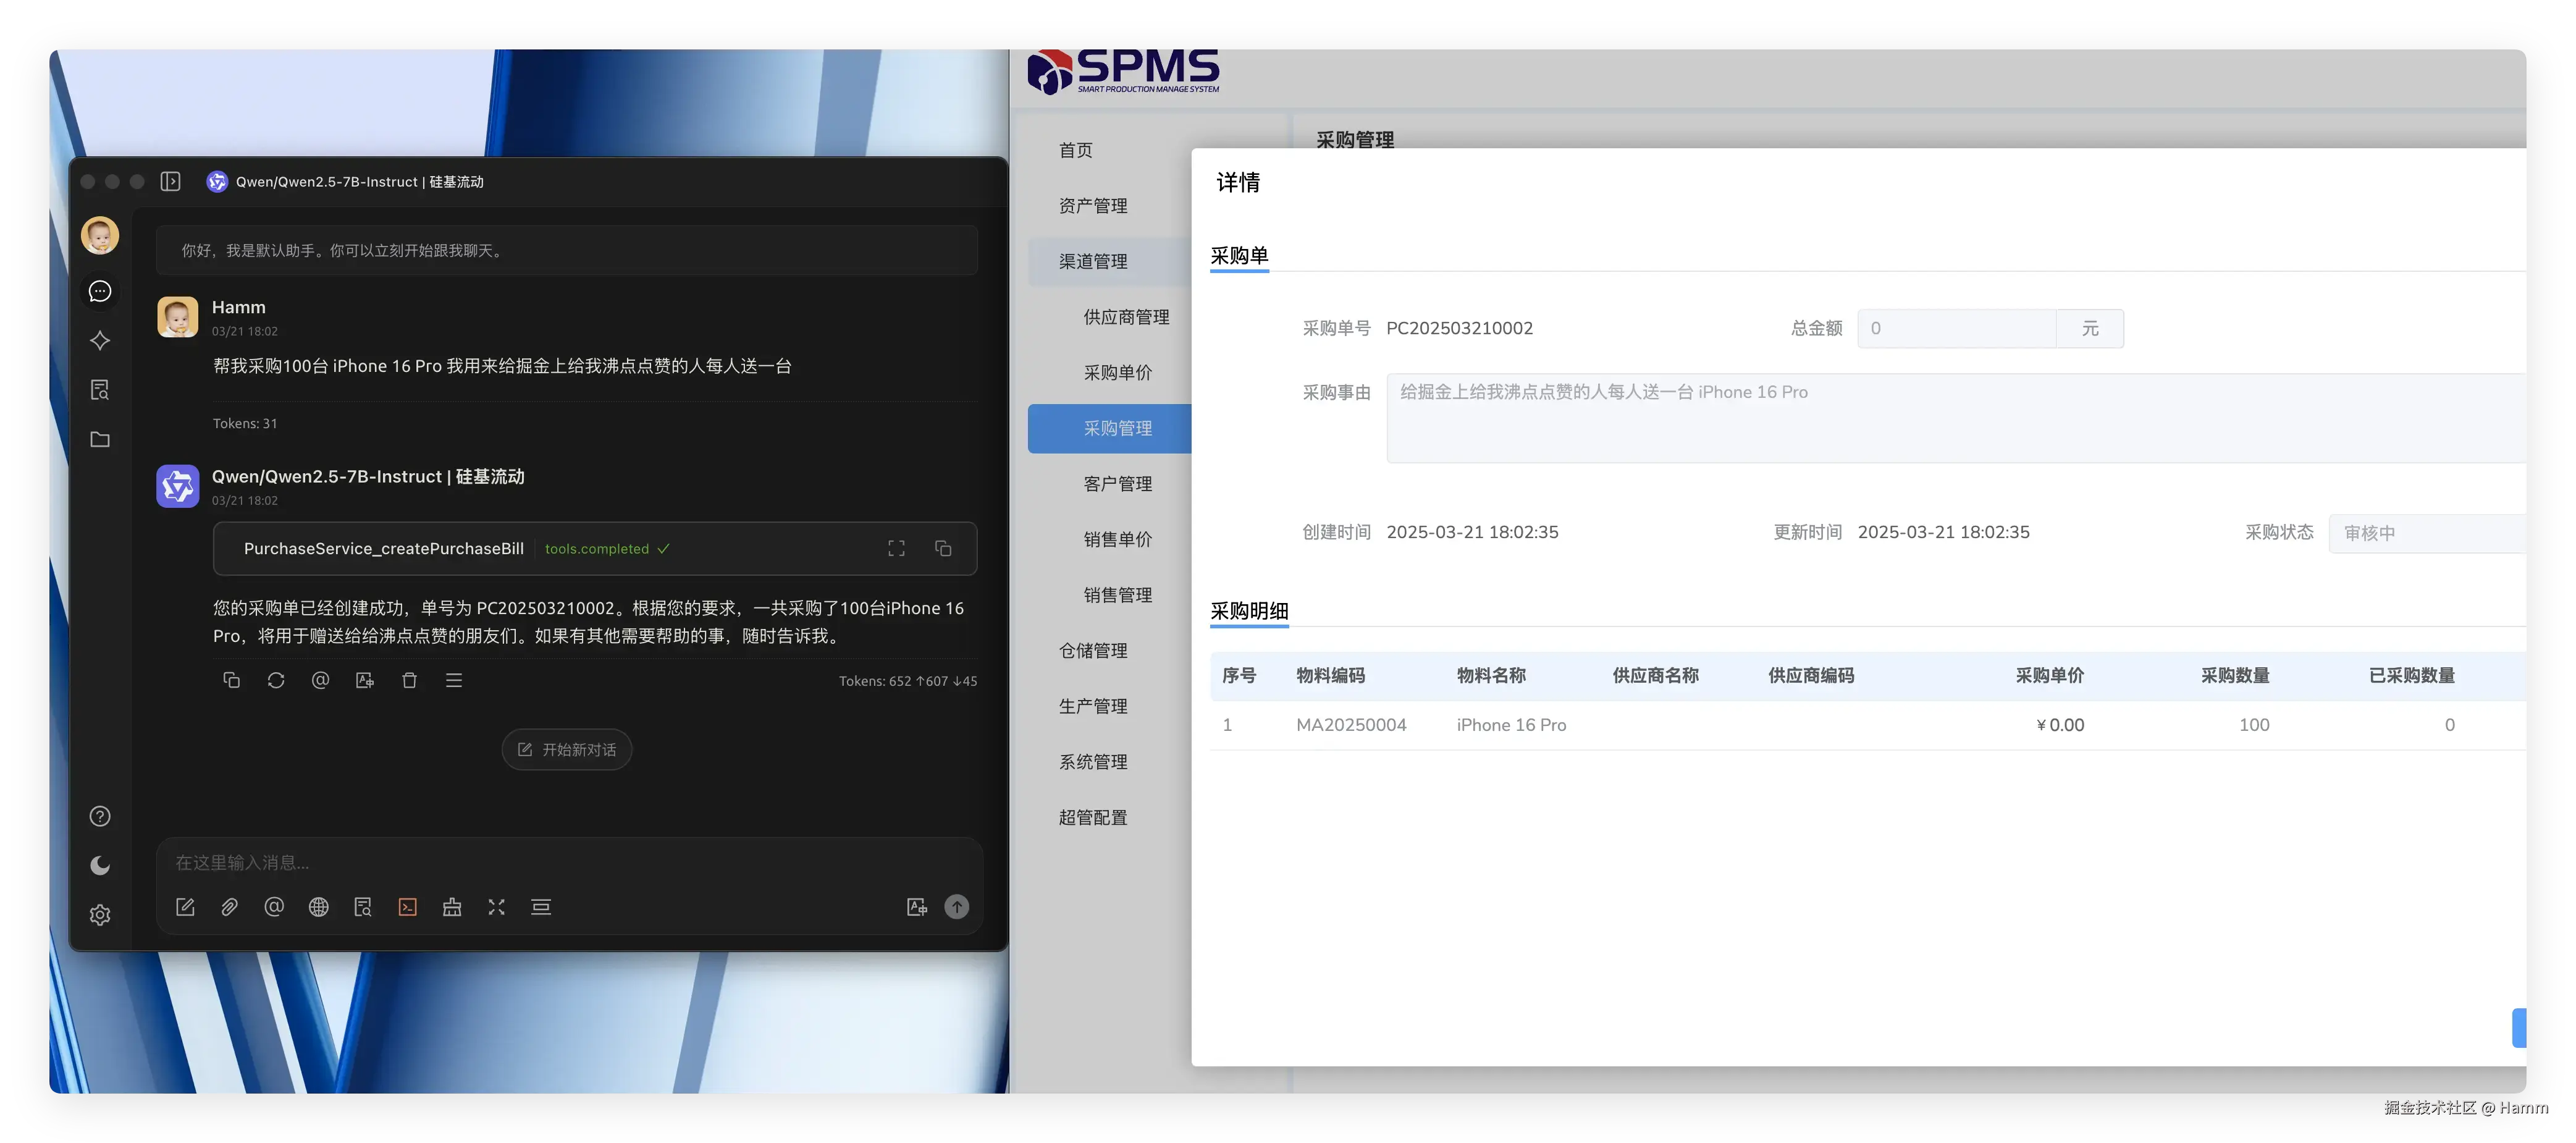2576x1143 pixels.
Task: Copy the assistant's message via the copy icon
Action: click(x=231, y=680)
